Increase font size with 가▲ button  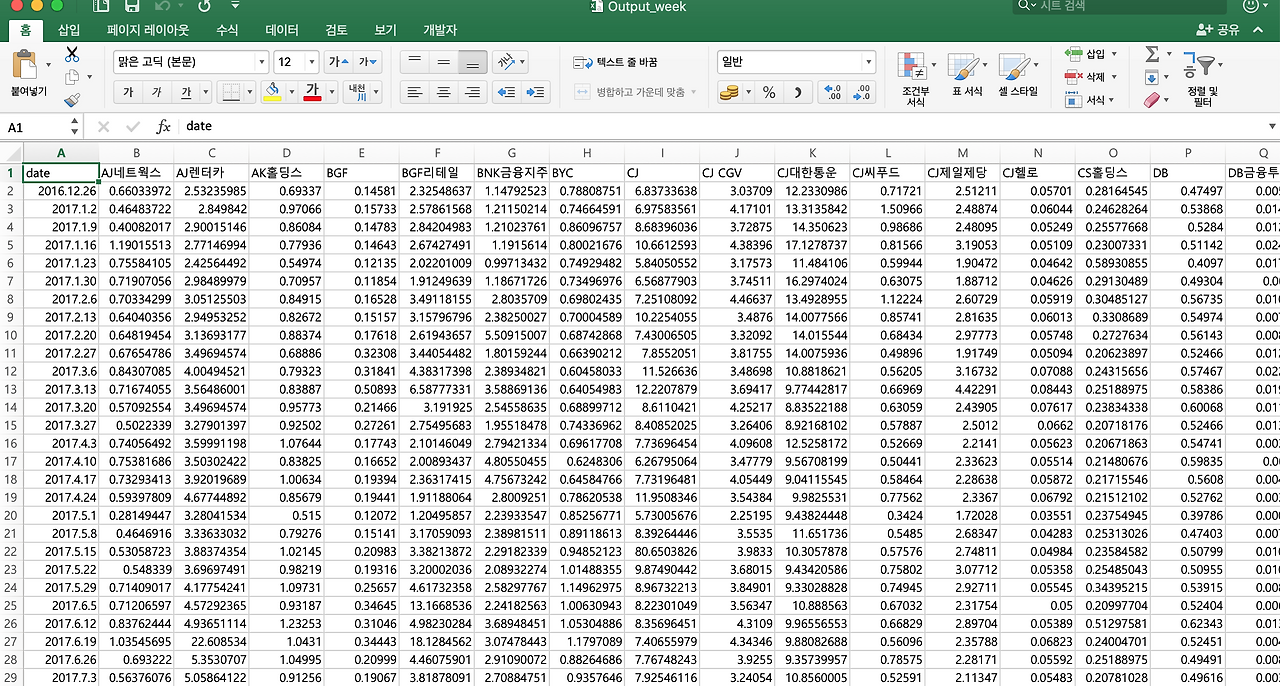(x=339, y=62)
